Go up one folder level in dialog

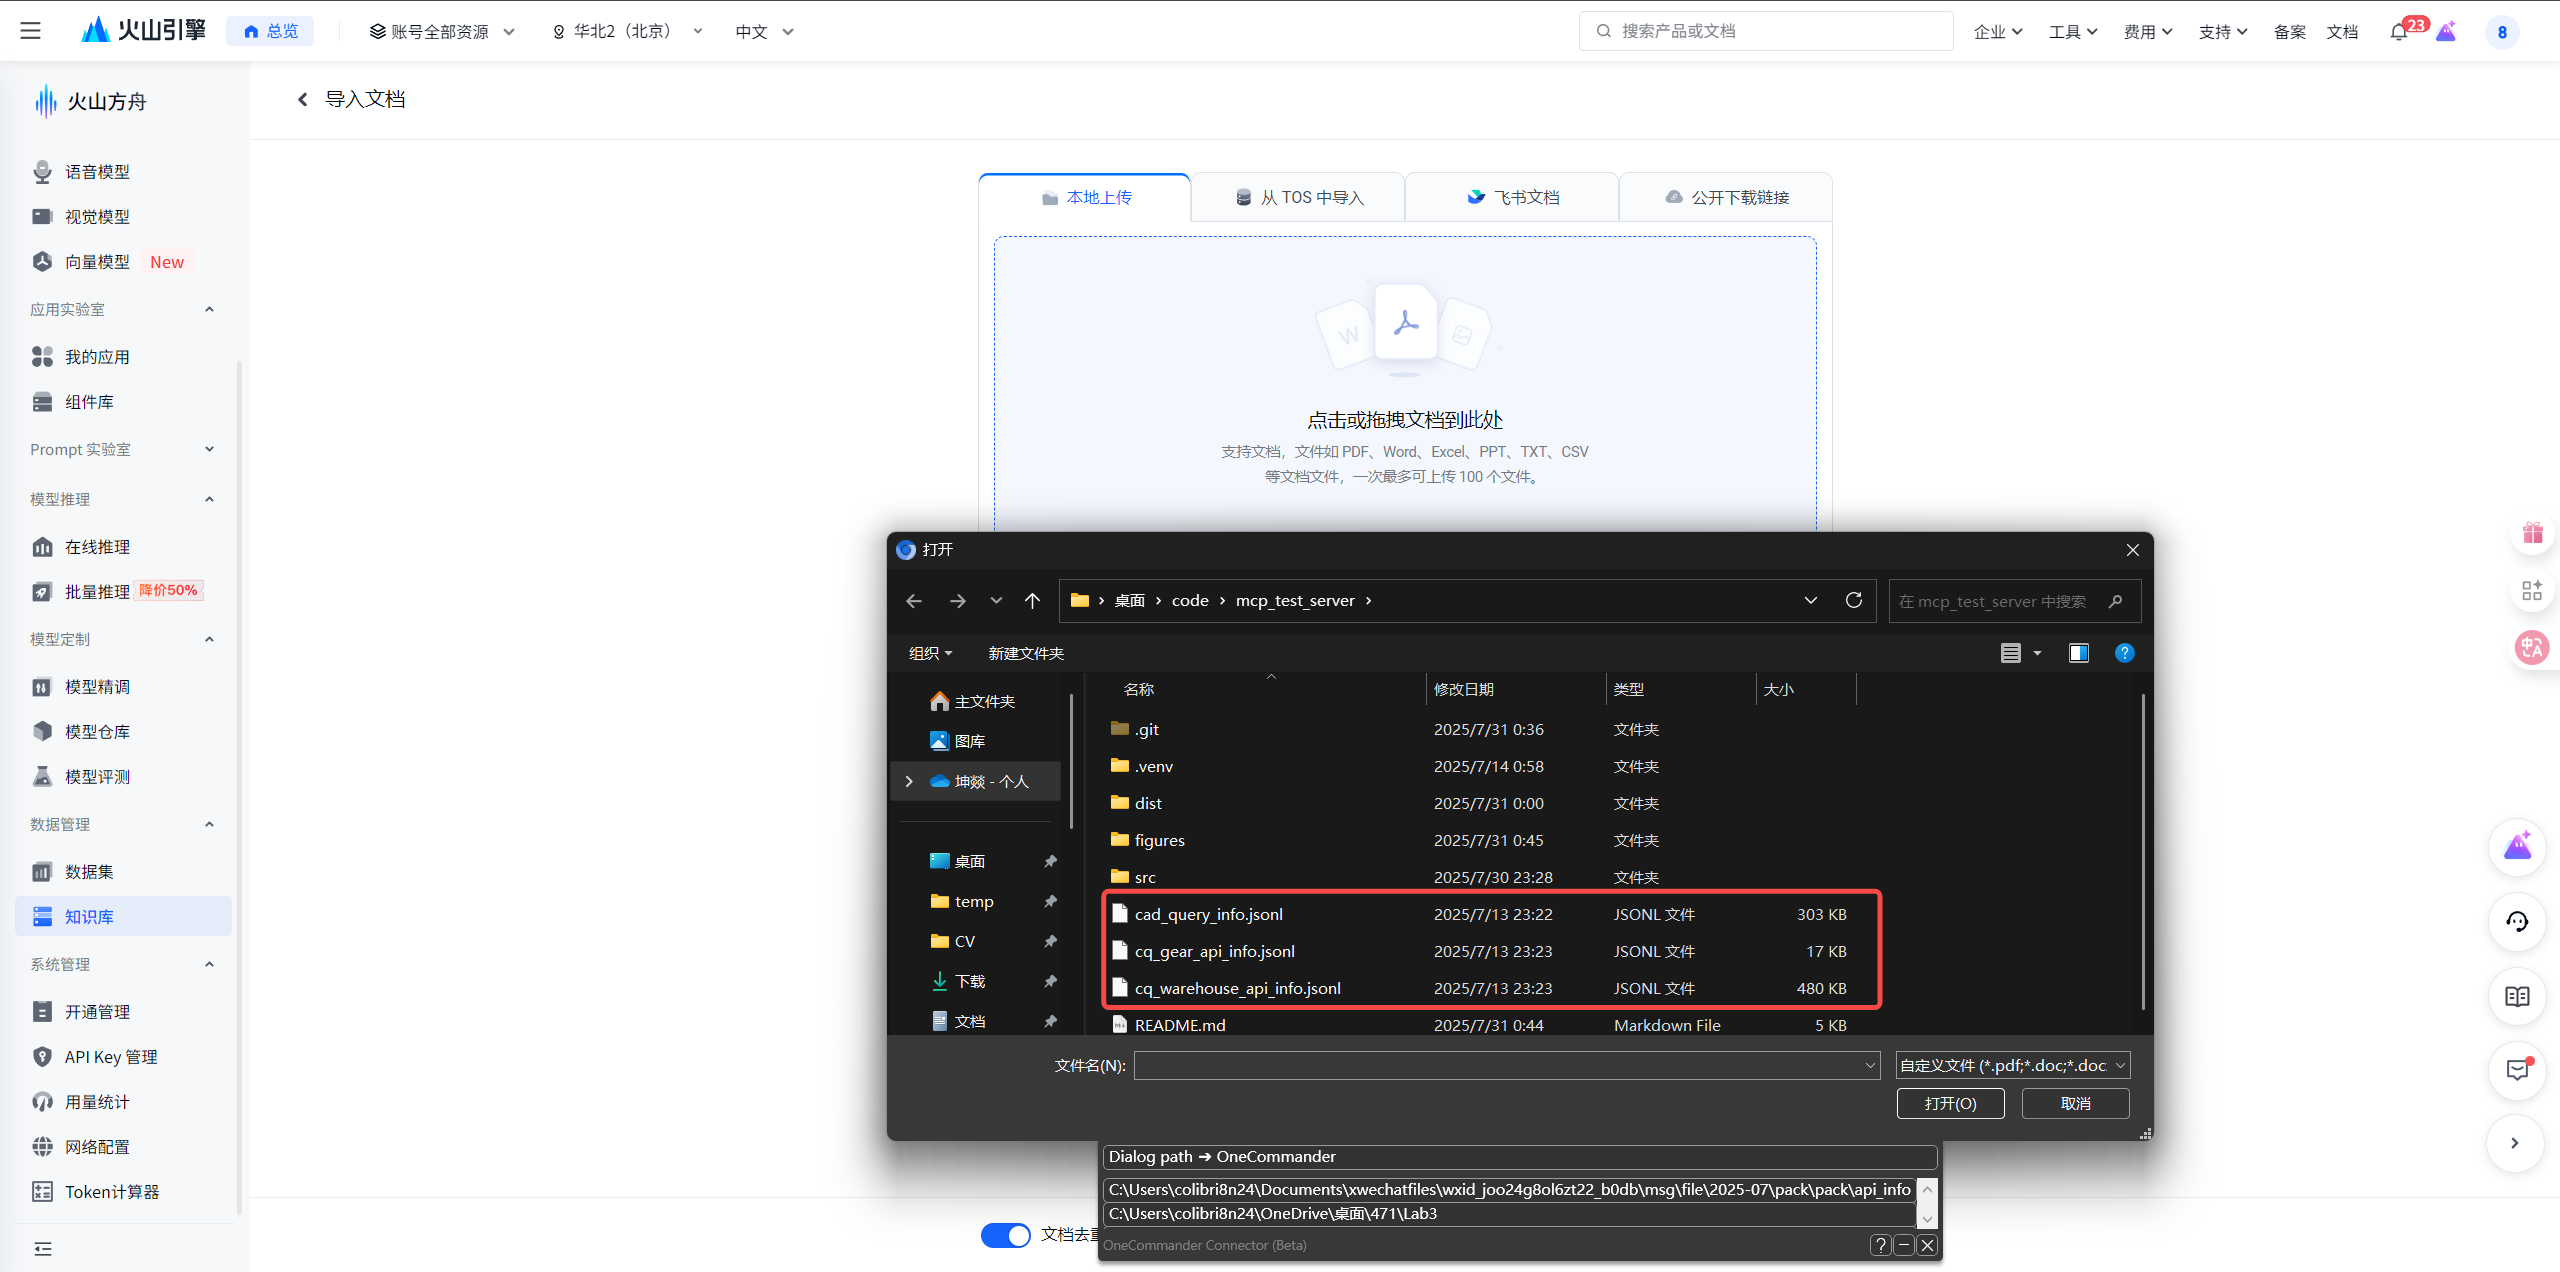1032,600
